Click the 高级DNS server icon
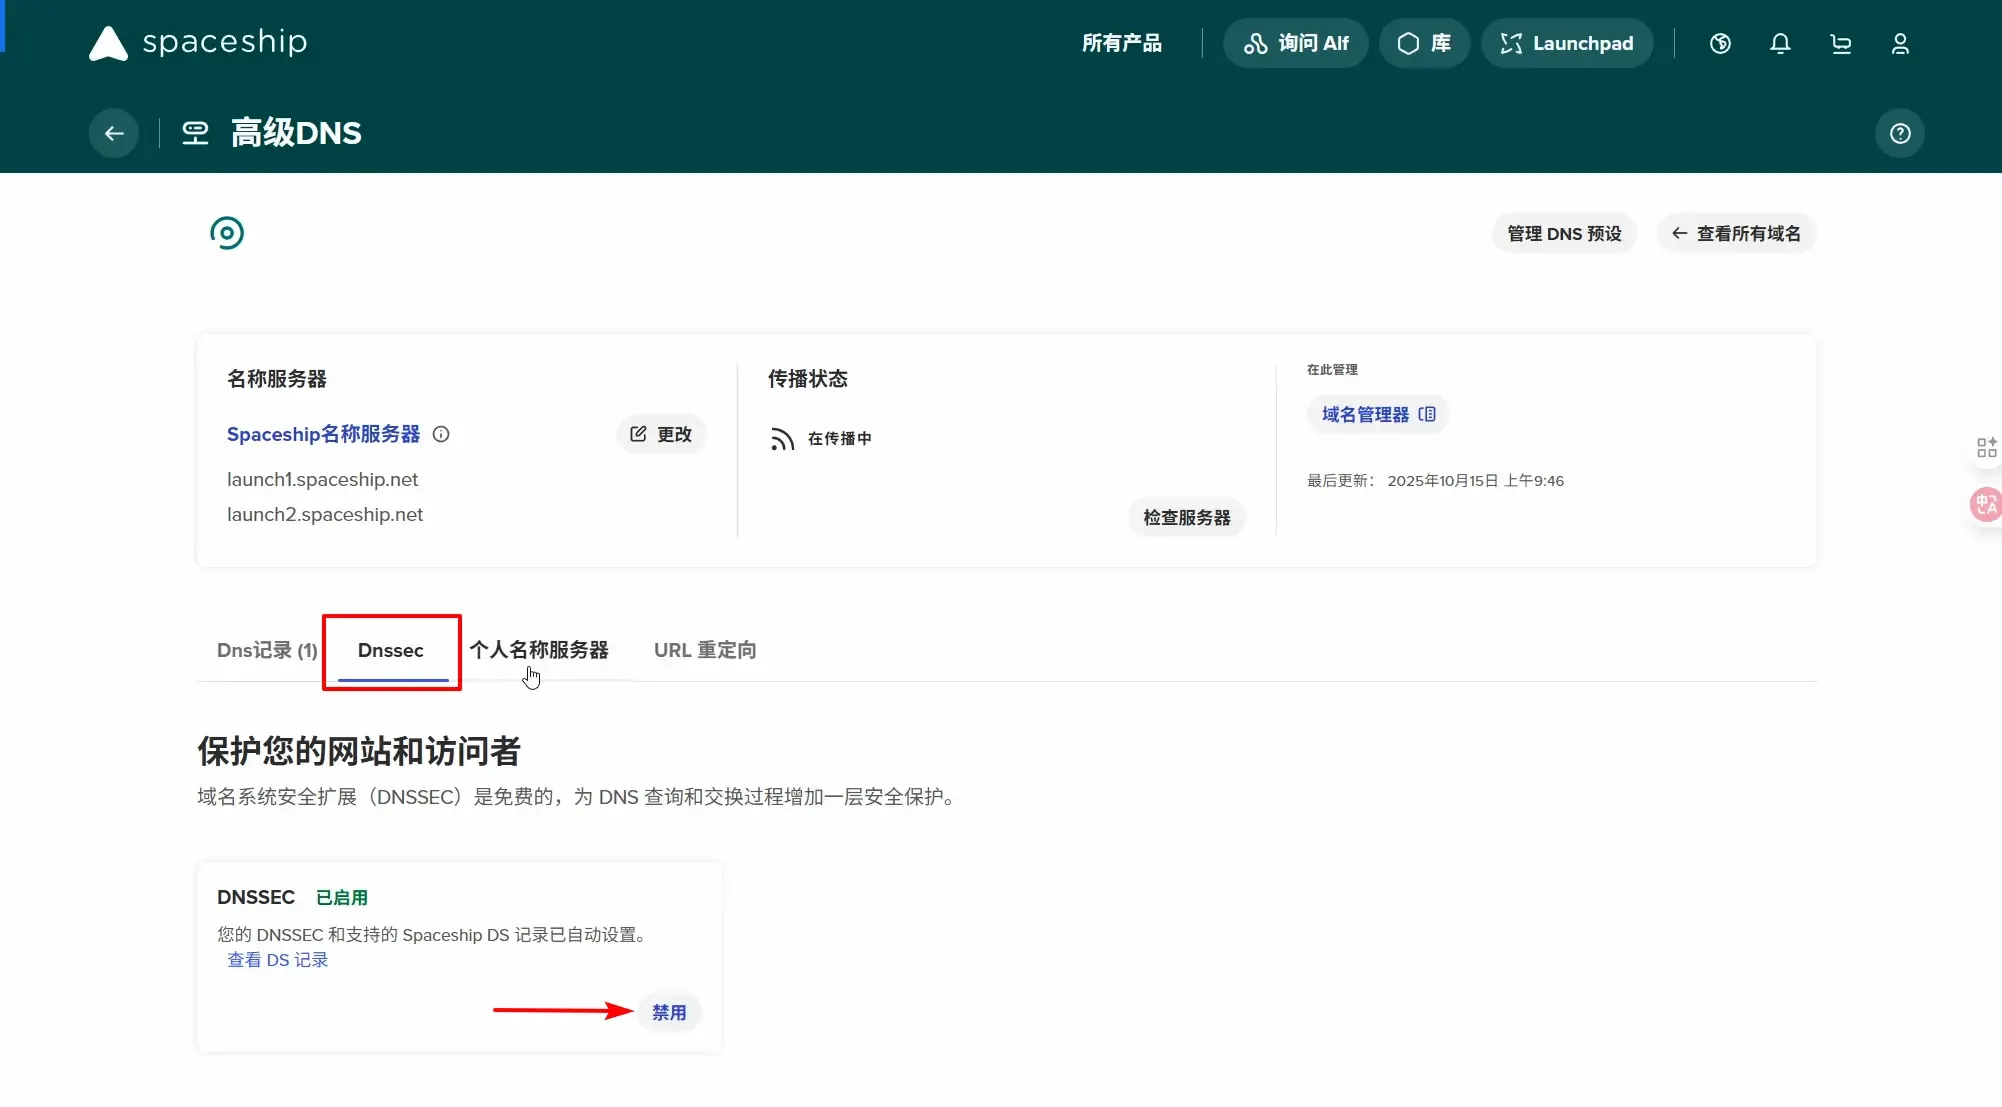This screenshot has height=1107, width=2002. 195,133
